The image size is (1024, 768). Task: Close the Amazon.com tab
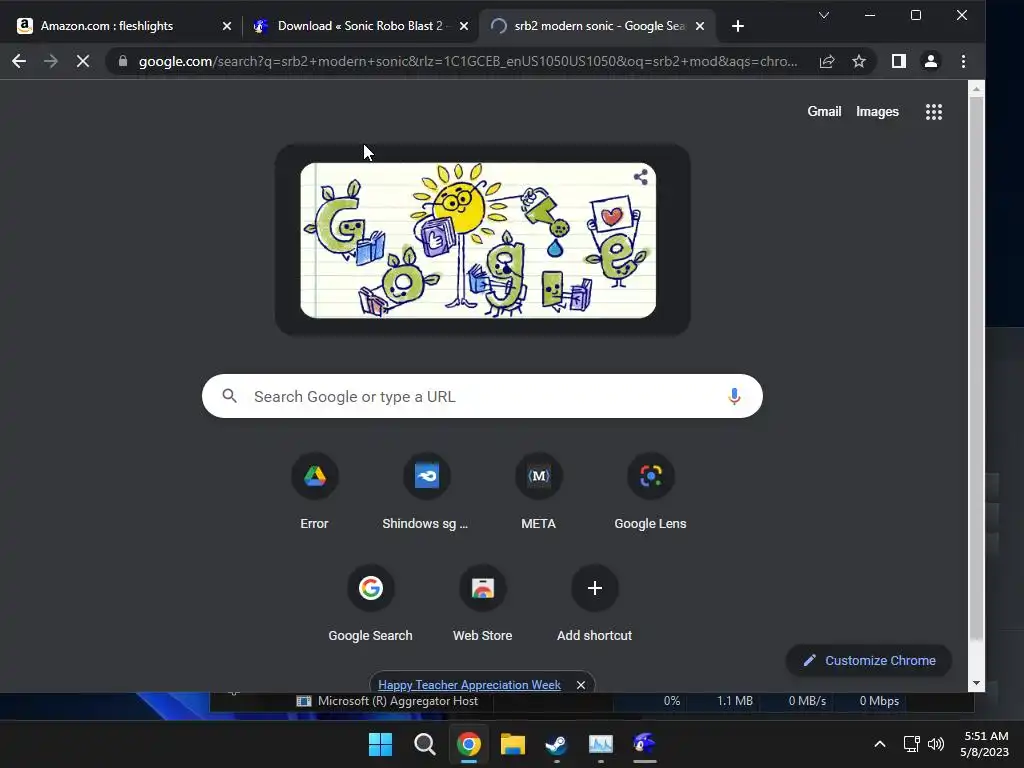pyautogui.click(x=227, y=26)
